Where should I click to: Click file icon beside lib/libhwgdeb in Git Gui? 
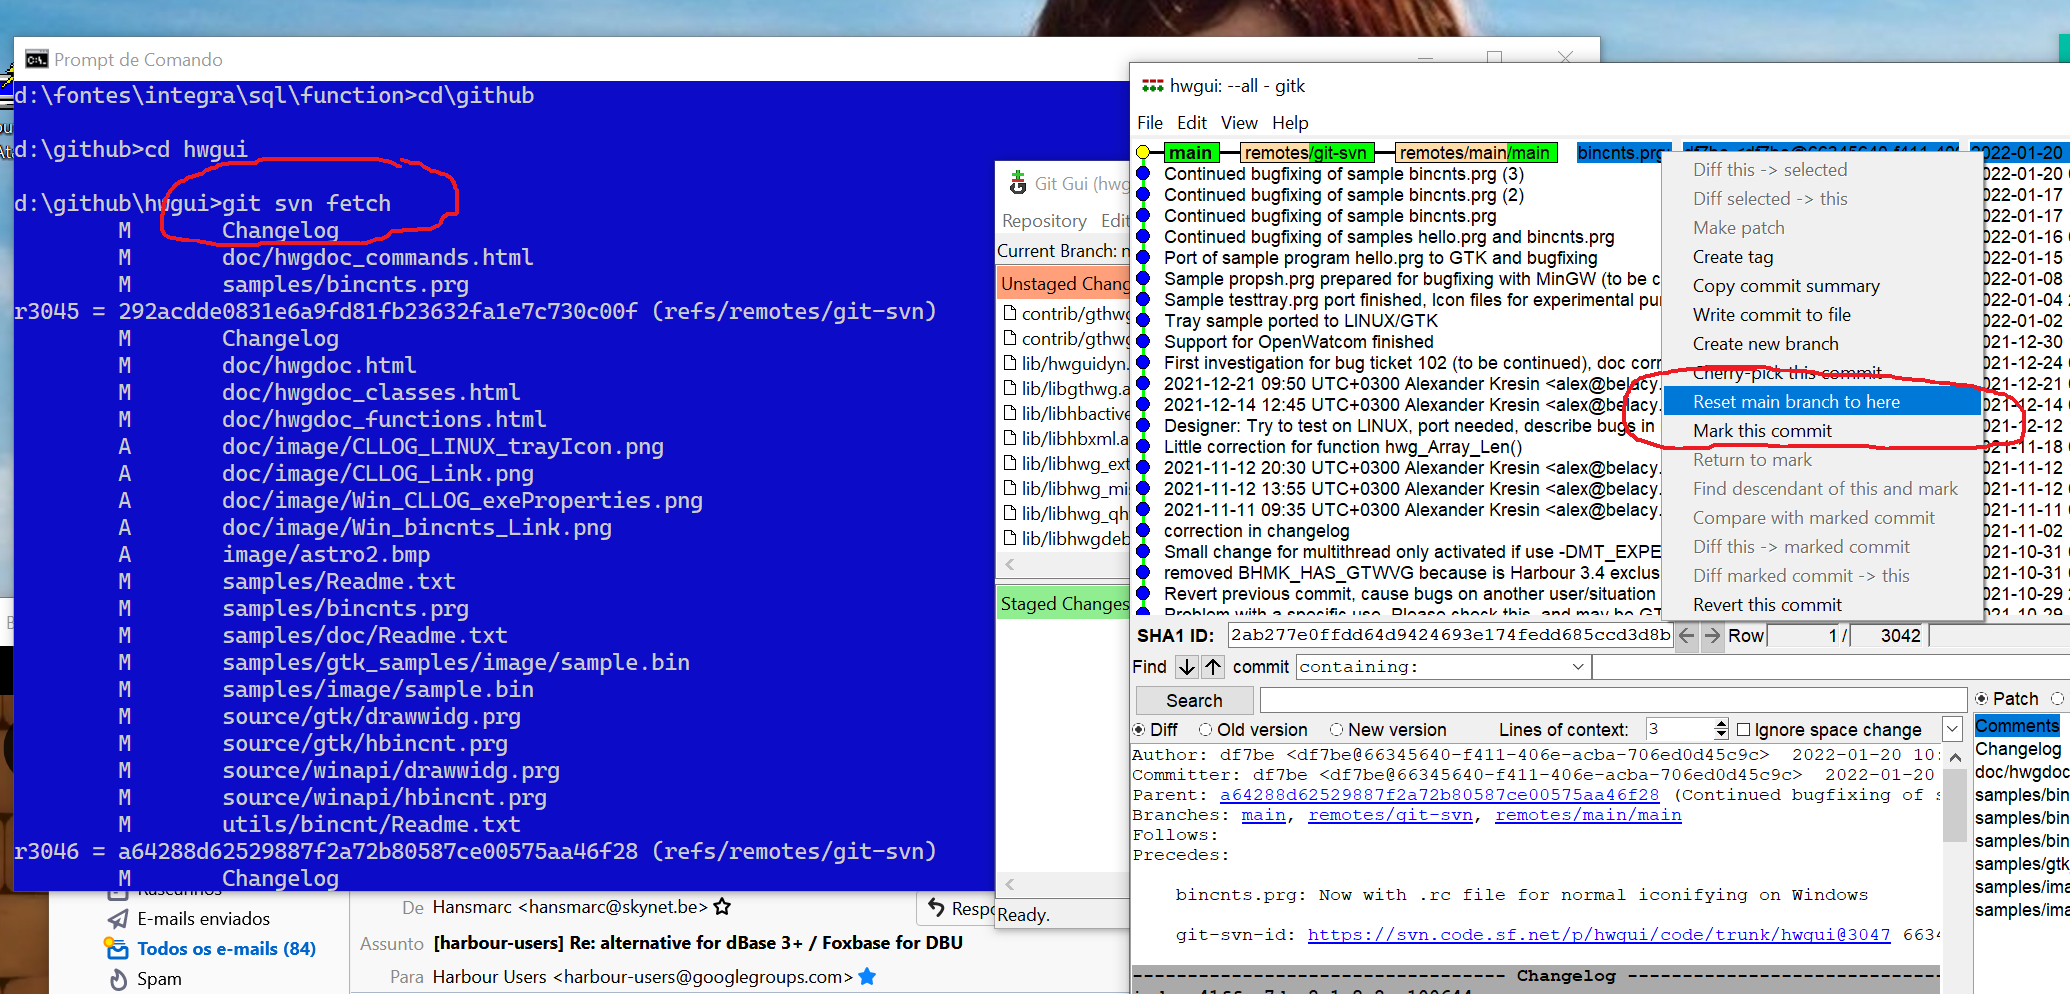[x=1010, y=538]
